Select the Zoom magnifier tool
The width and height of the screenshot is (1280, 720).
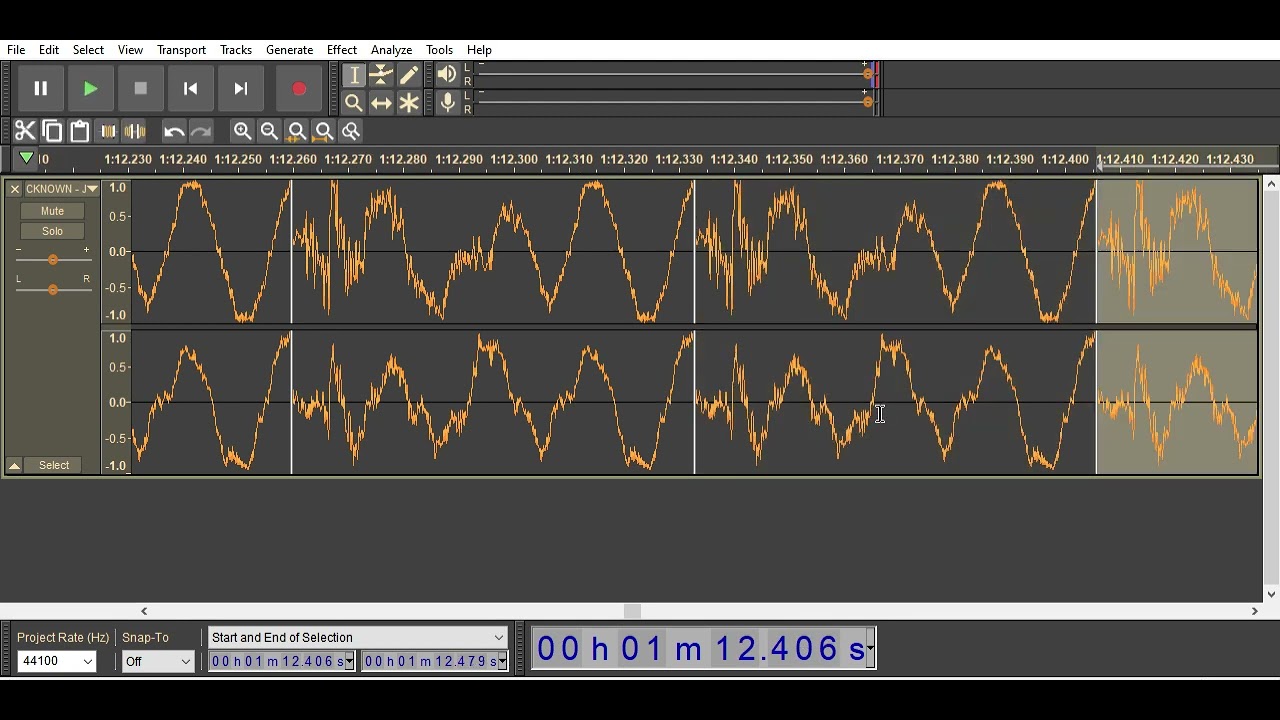tap(353, 103)
